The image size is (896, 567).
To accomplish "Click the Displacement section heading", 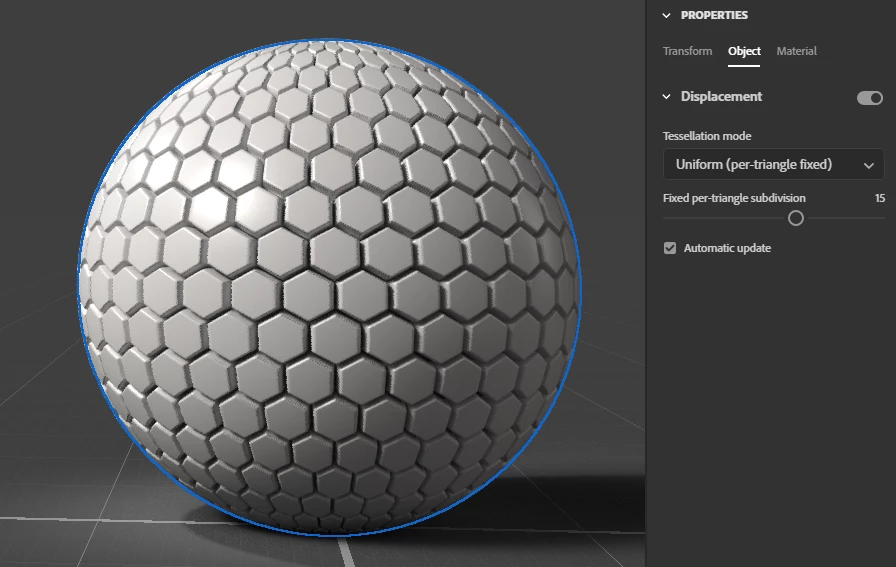I will tap(721, 97).
